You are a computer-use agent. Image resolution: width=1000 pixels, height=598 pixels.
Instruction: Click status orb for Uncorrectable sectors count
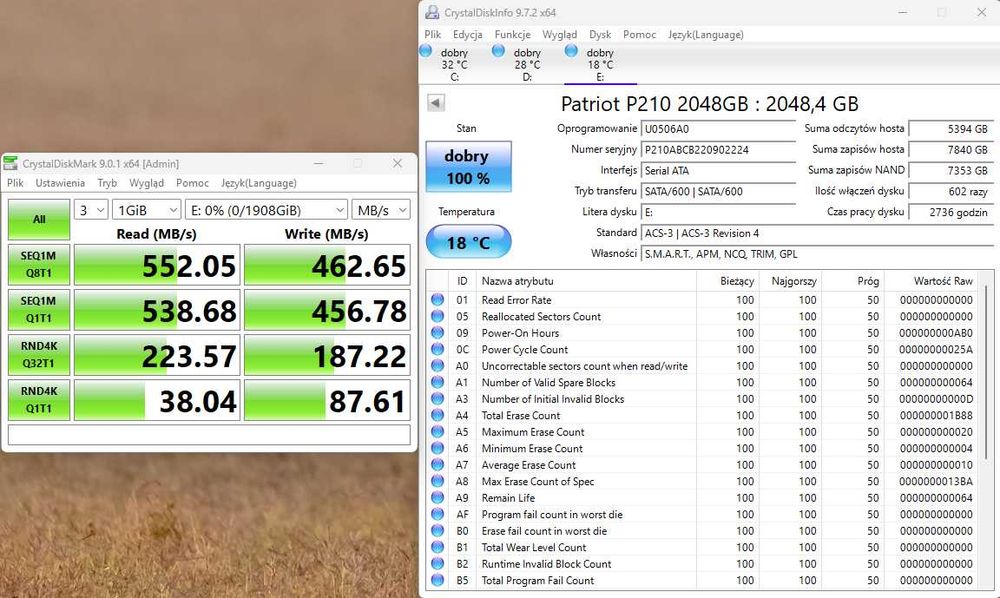pyautogui.click(x=438, y=366)
